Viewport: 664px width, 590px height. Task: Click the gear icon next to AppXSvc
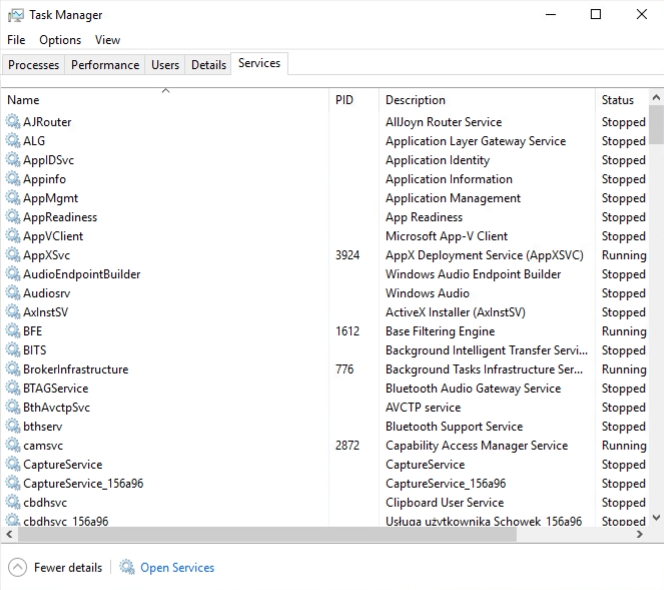(x=13, y=255)
